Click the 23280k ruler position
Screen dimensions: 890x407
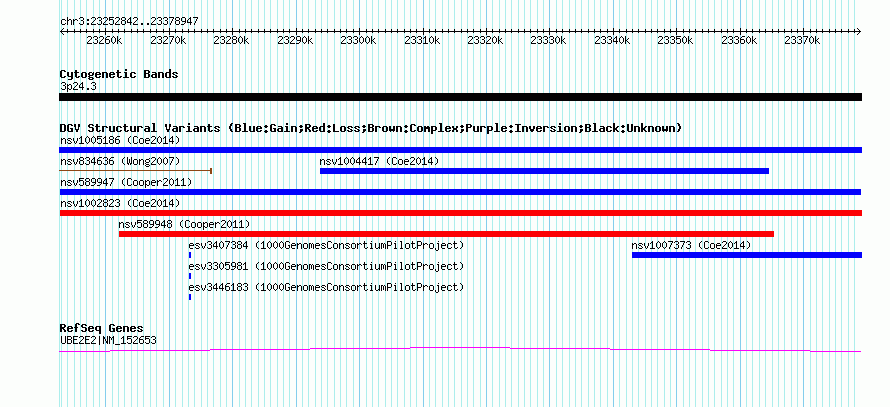click(x=232, y=40)
